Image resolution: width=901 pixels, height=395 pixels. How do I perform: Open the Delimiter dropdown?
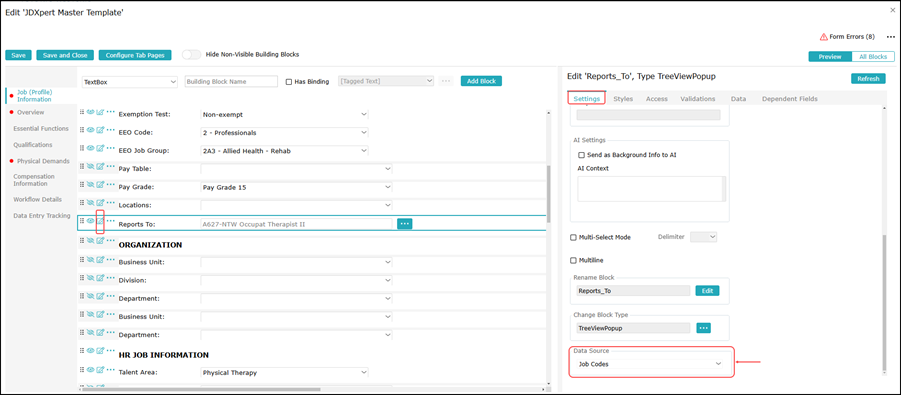click(x=703, y=237)
